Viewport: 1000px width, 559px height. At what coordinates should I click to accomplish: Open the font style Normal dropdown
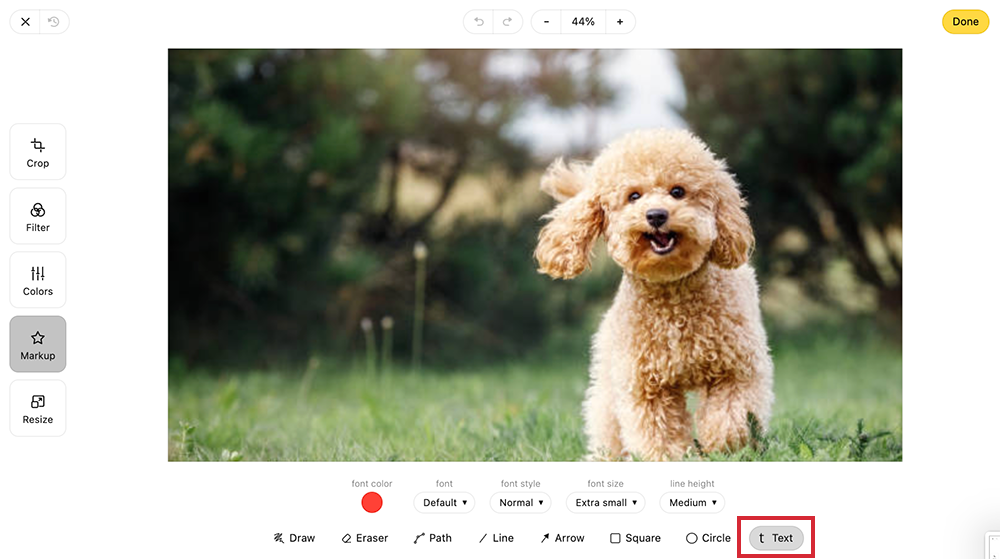[521, 503]
